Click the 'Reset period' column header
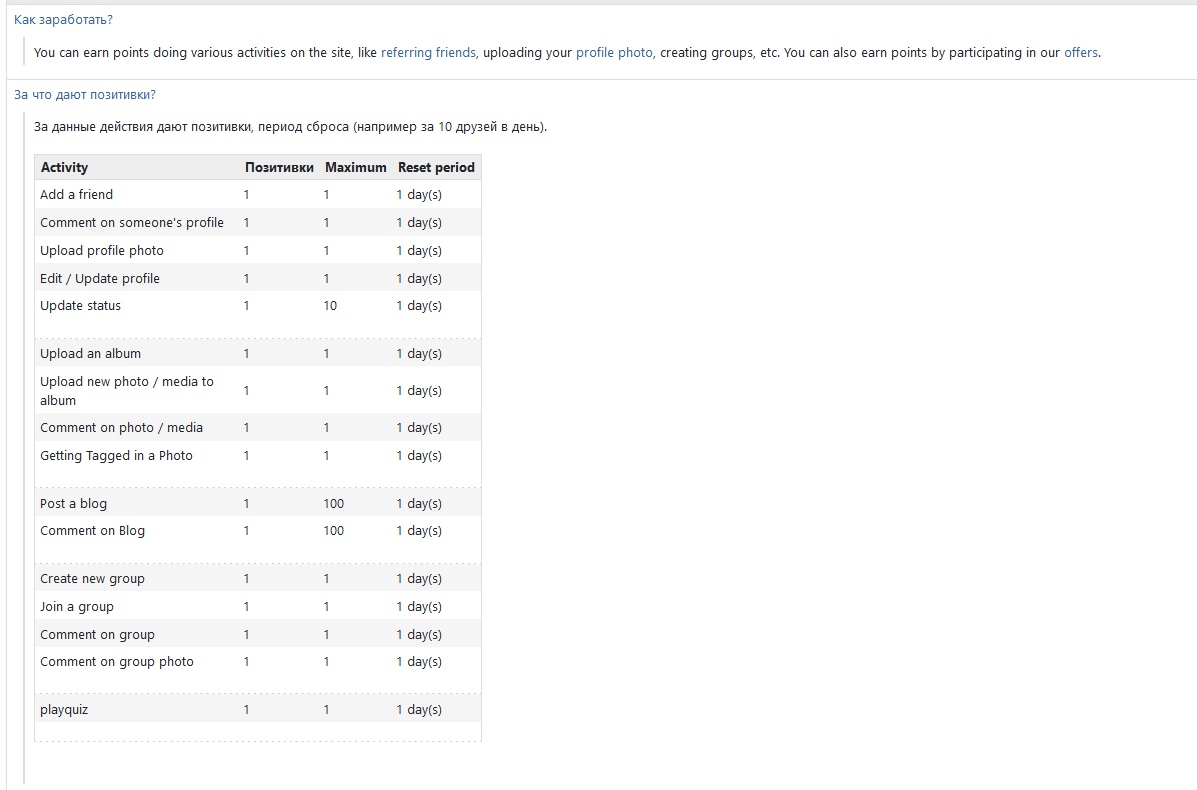The height and width of the screenshot is (790, 1197). pos(436,167)
